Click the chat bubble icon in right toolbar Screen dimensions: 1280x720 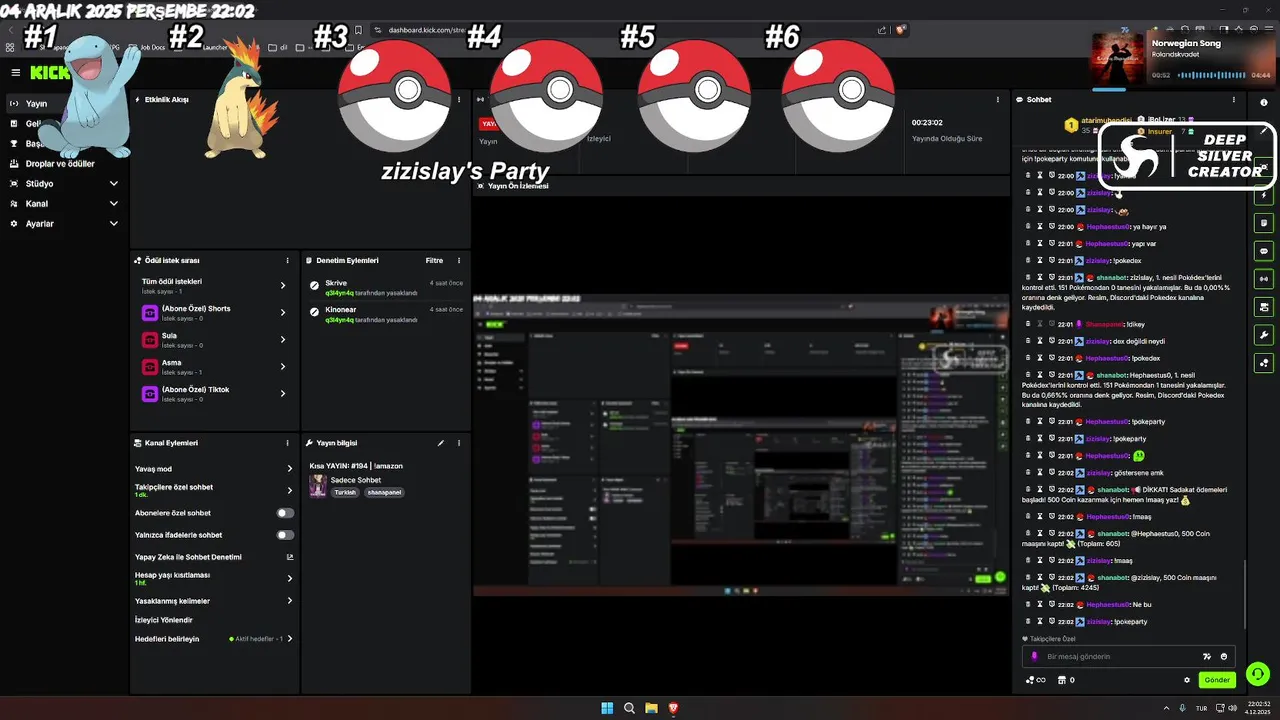pos(1264,250)
